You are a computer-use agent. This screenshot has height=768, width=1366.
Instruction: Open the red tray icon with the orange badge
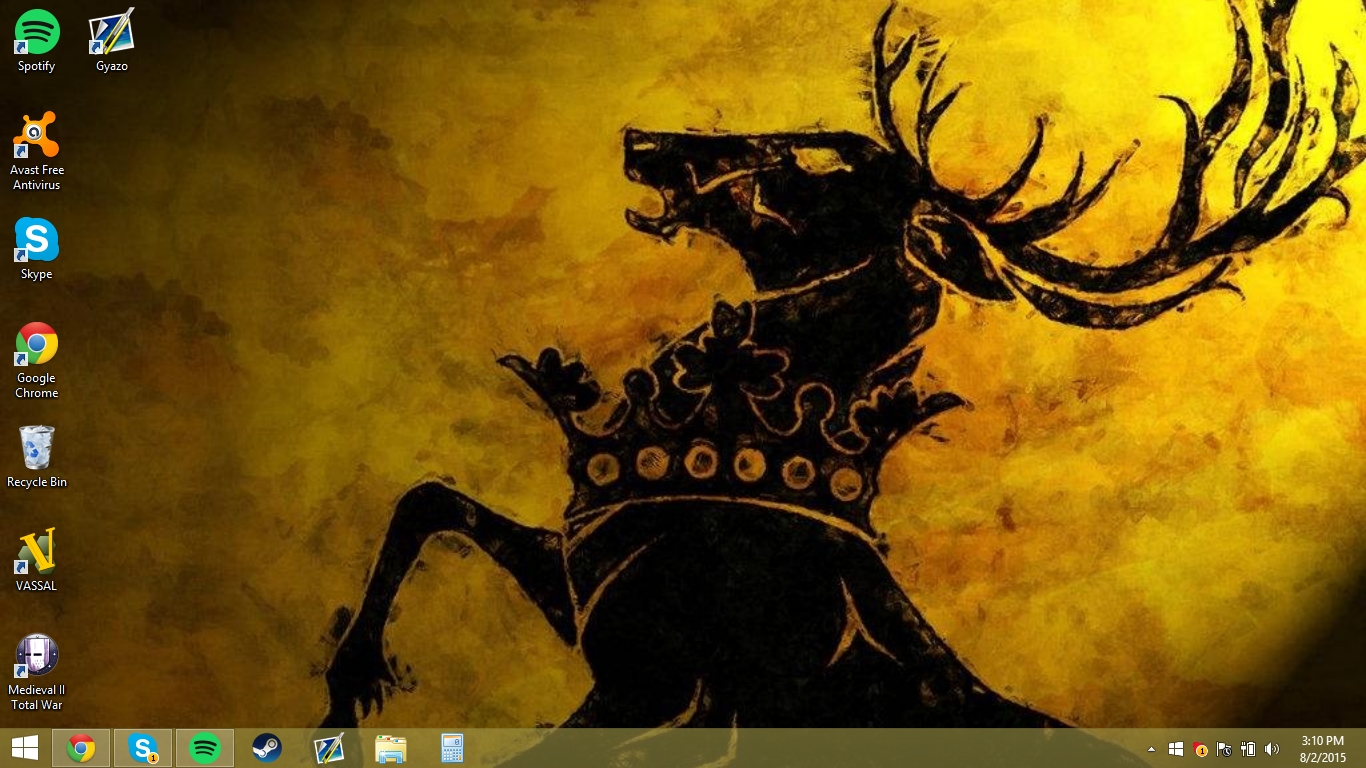click(1200, 749)
